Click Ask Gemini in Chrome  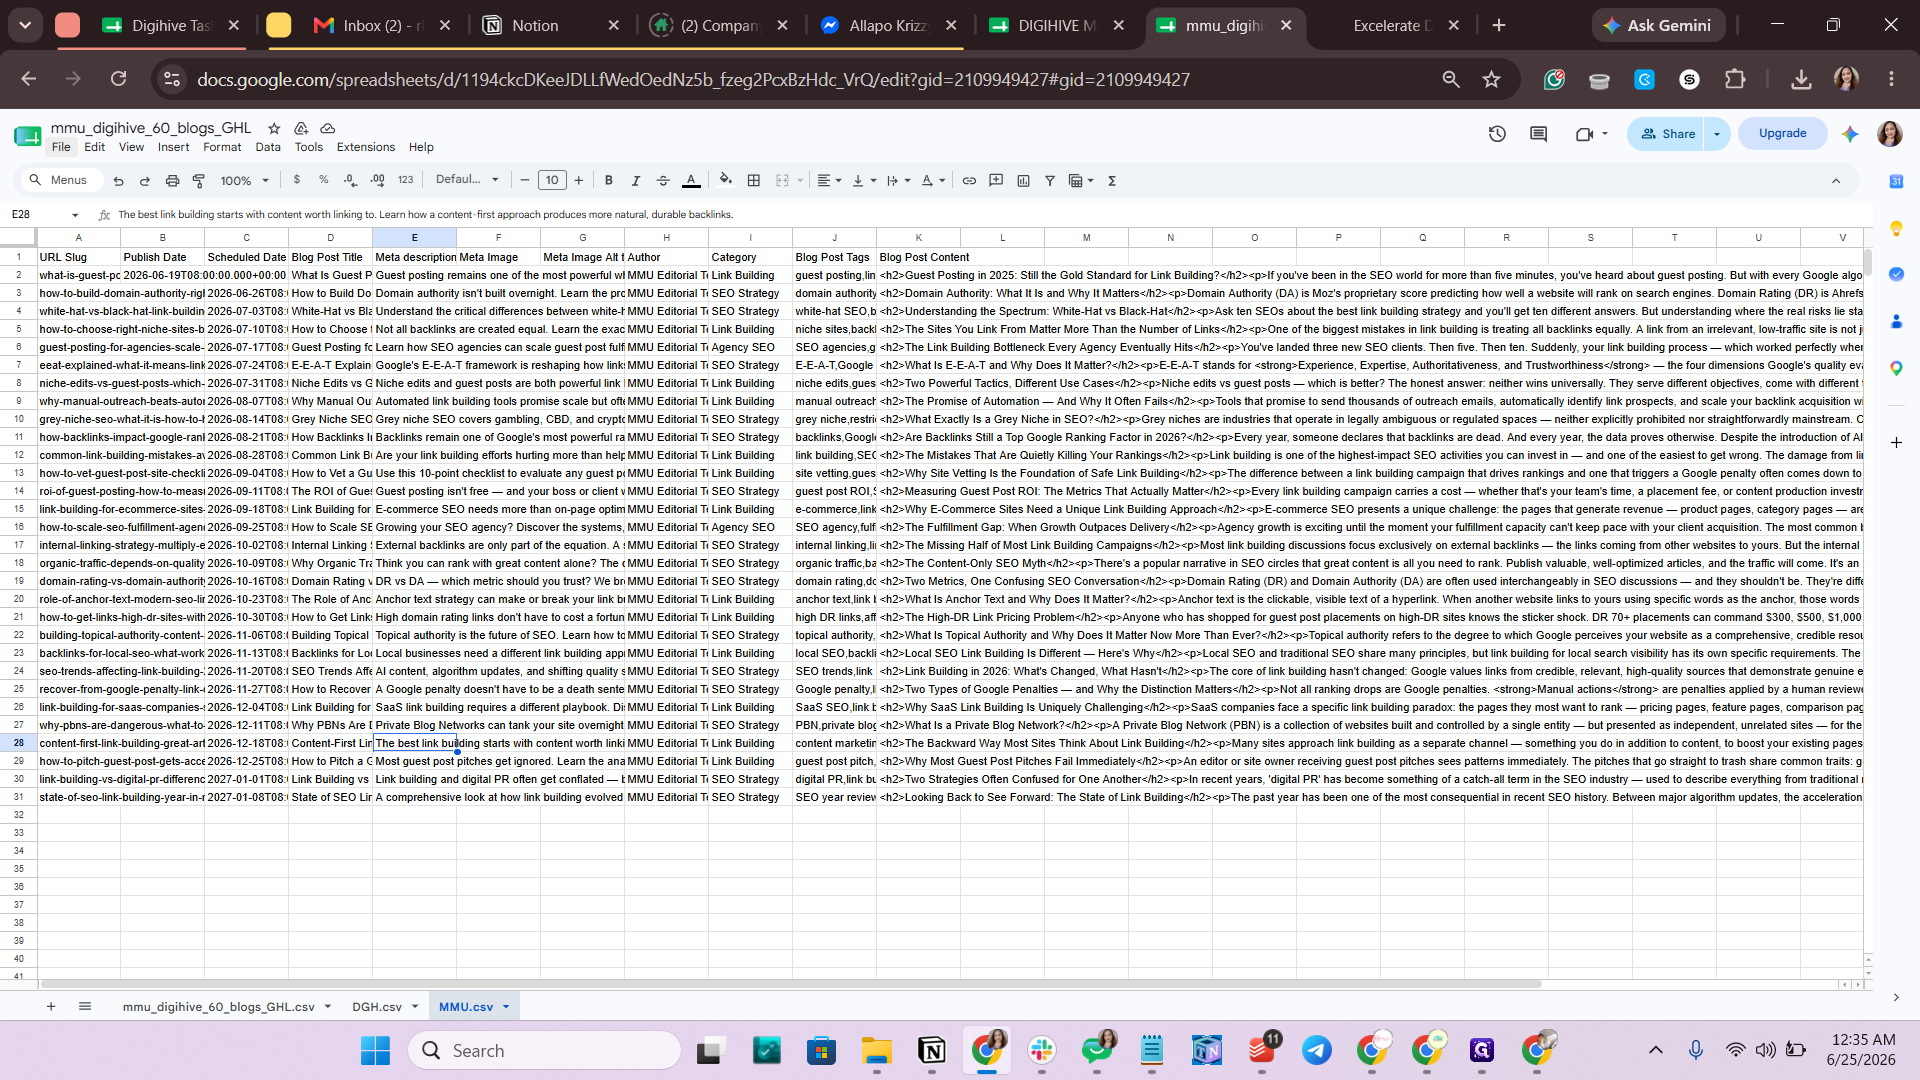(1658, 25)
